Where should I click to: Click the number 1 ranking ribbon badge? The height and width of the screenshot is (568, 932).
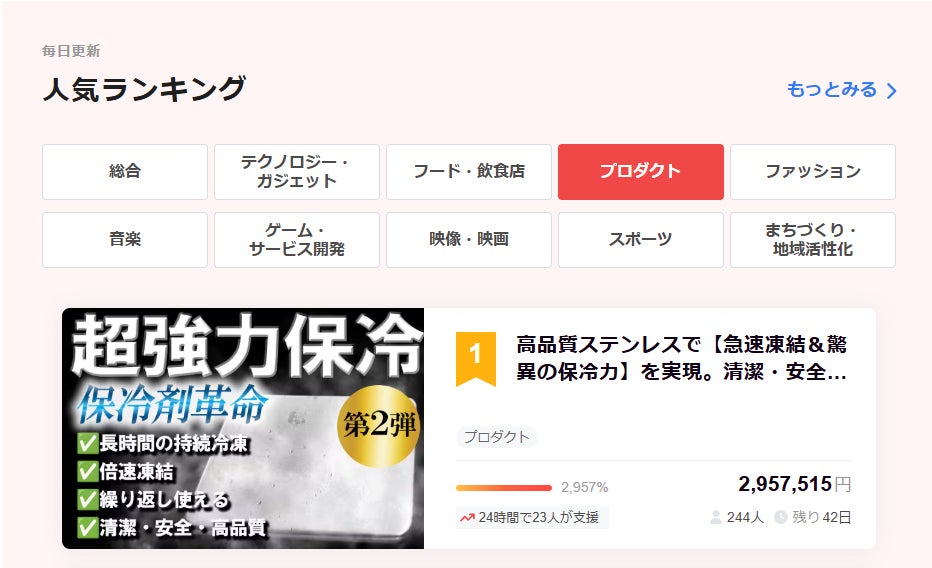click(x=476, y=359)
